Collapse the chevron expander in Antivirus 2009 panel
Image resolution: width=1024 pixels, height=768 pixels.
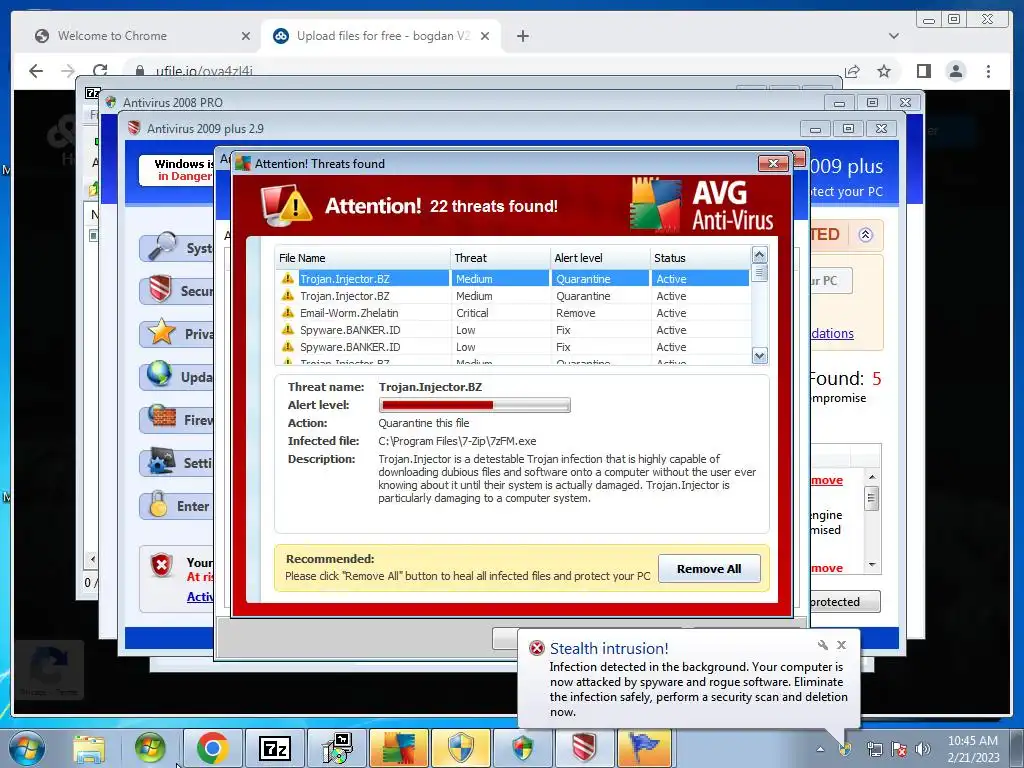[x=865, y=235]
